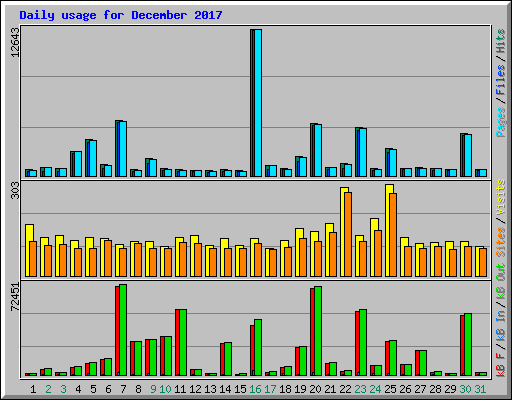Click day label 2 on x-axis

click(48, 389)
